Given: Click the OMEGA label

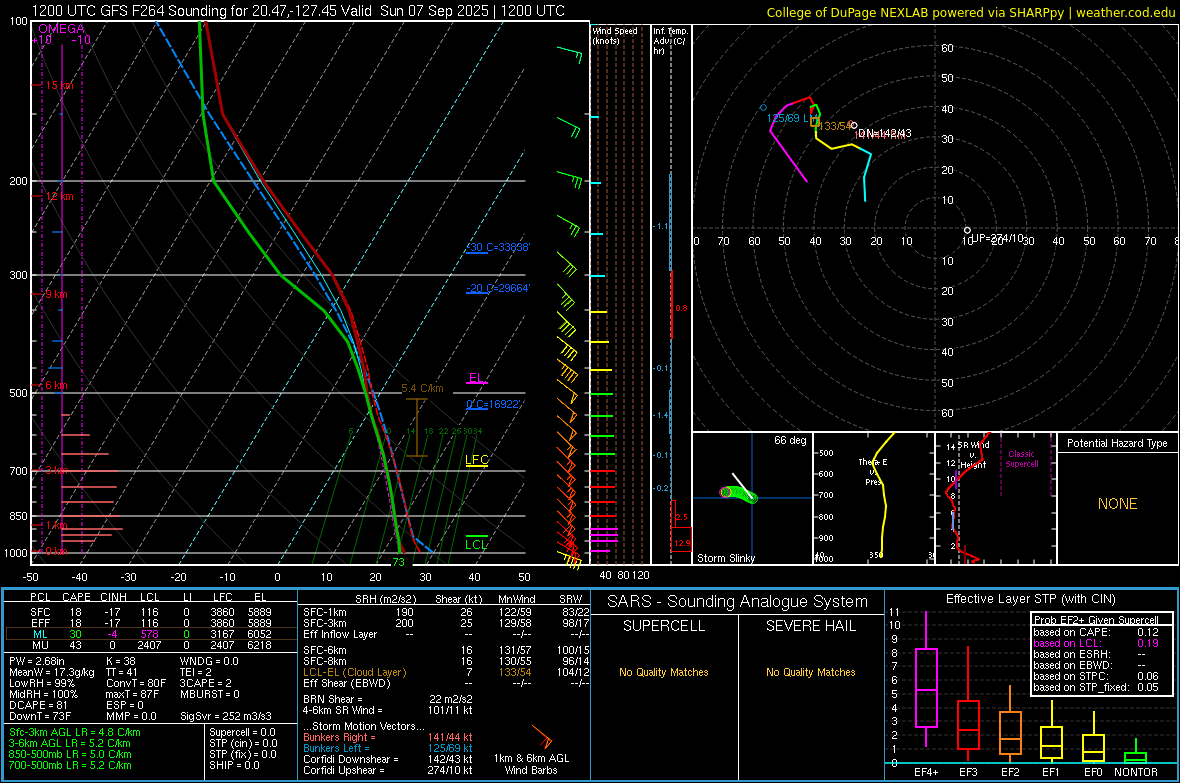Looking at the screenshot, I should (61, 29).
